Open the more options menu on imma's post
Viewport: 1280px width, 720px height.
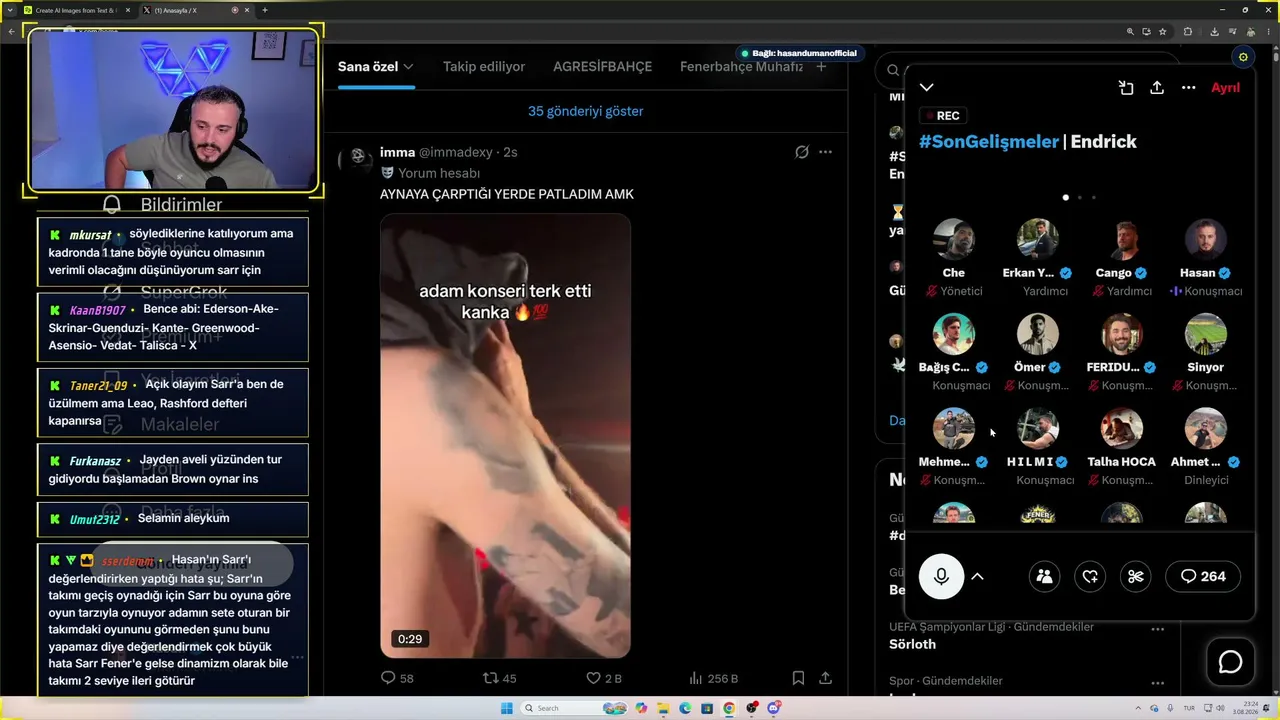pyautogui.click(x=825, y=152)
